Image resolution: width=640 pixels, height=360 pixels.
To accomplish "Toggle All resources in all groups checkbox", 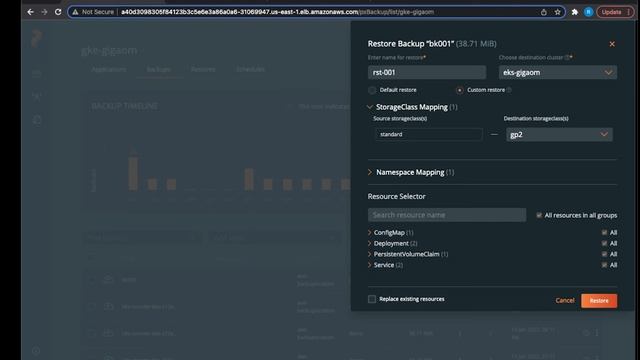I will click(x=539, y=215).
